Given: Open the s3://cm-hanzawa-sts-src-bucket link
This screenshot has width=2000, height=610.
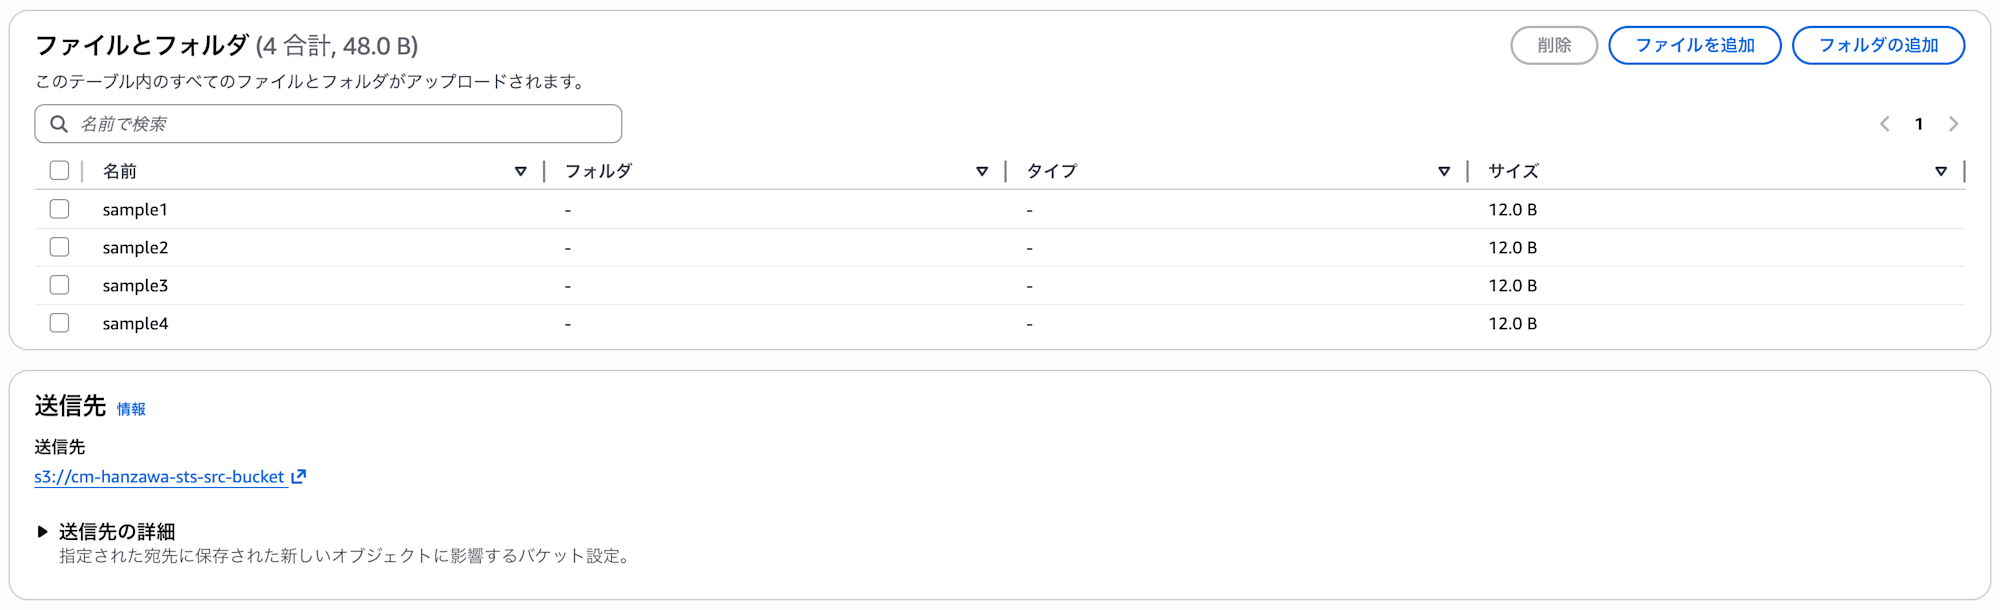Looking at the screenshot, I should 159,477.
